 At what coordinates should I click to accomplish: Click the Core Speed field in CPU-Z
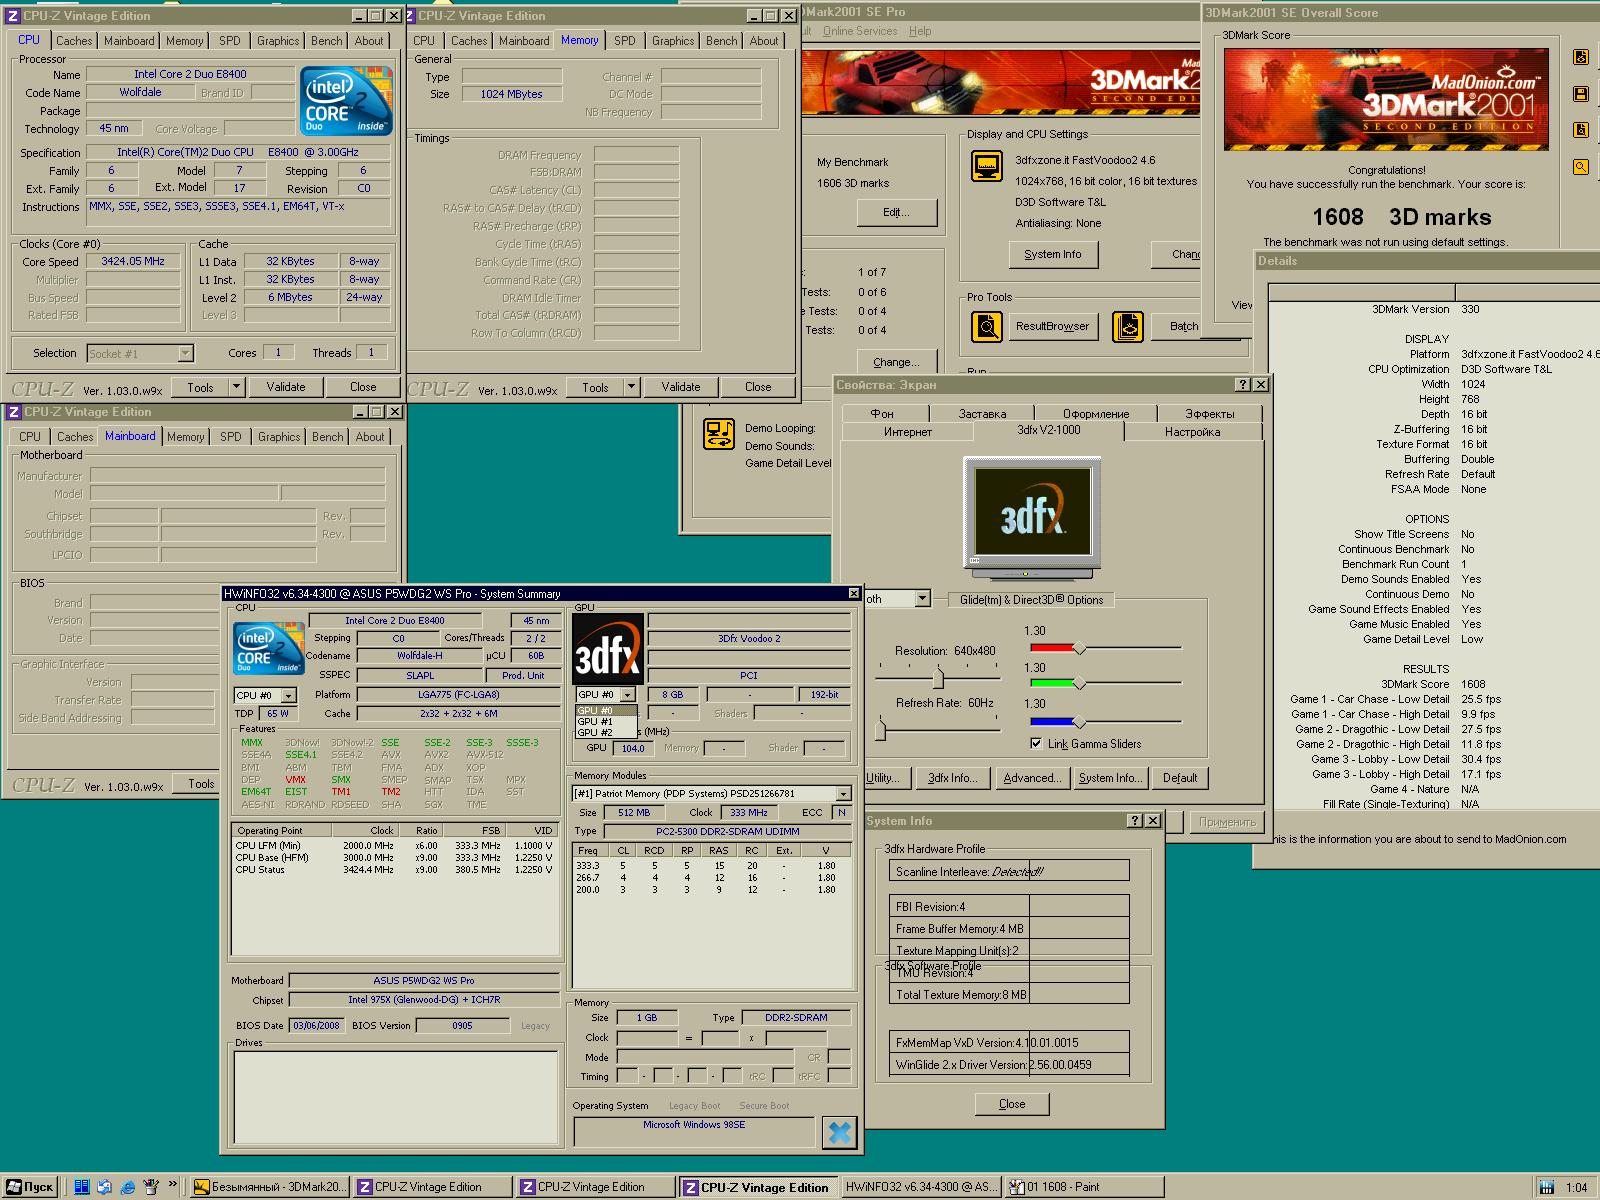tap(133, 262)
